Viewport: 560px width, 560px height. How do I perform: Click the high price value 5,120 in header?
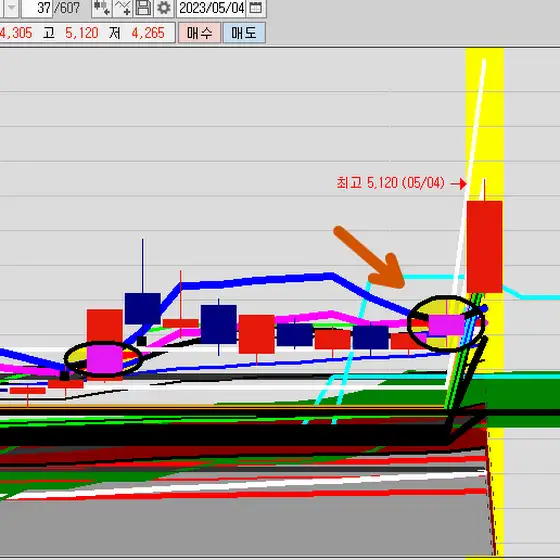(x=82, y=33)
